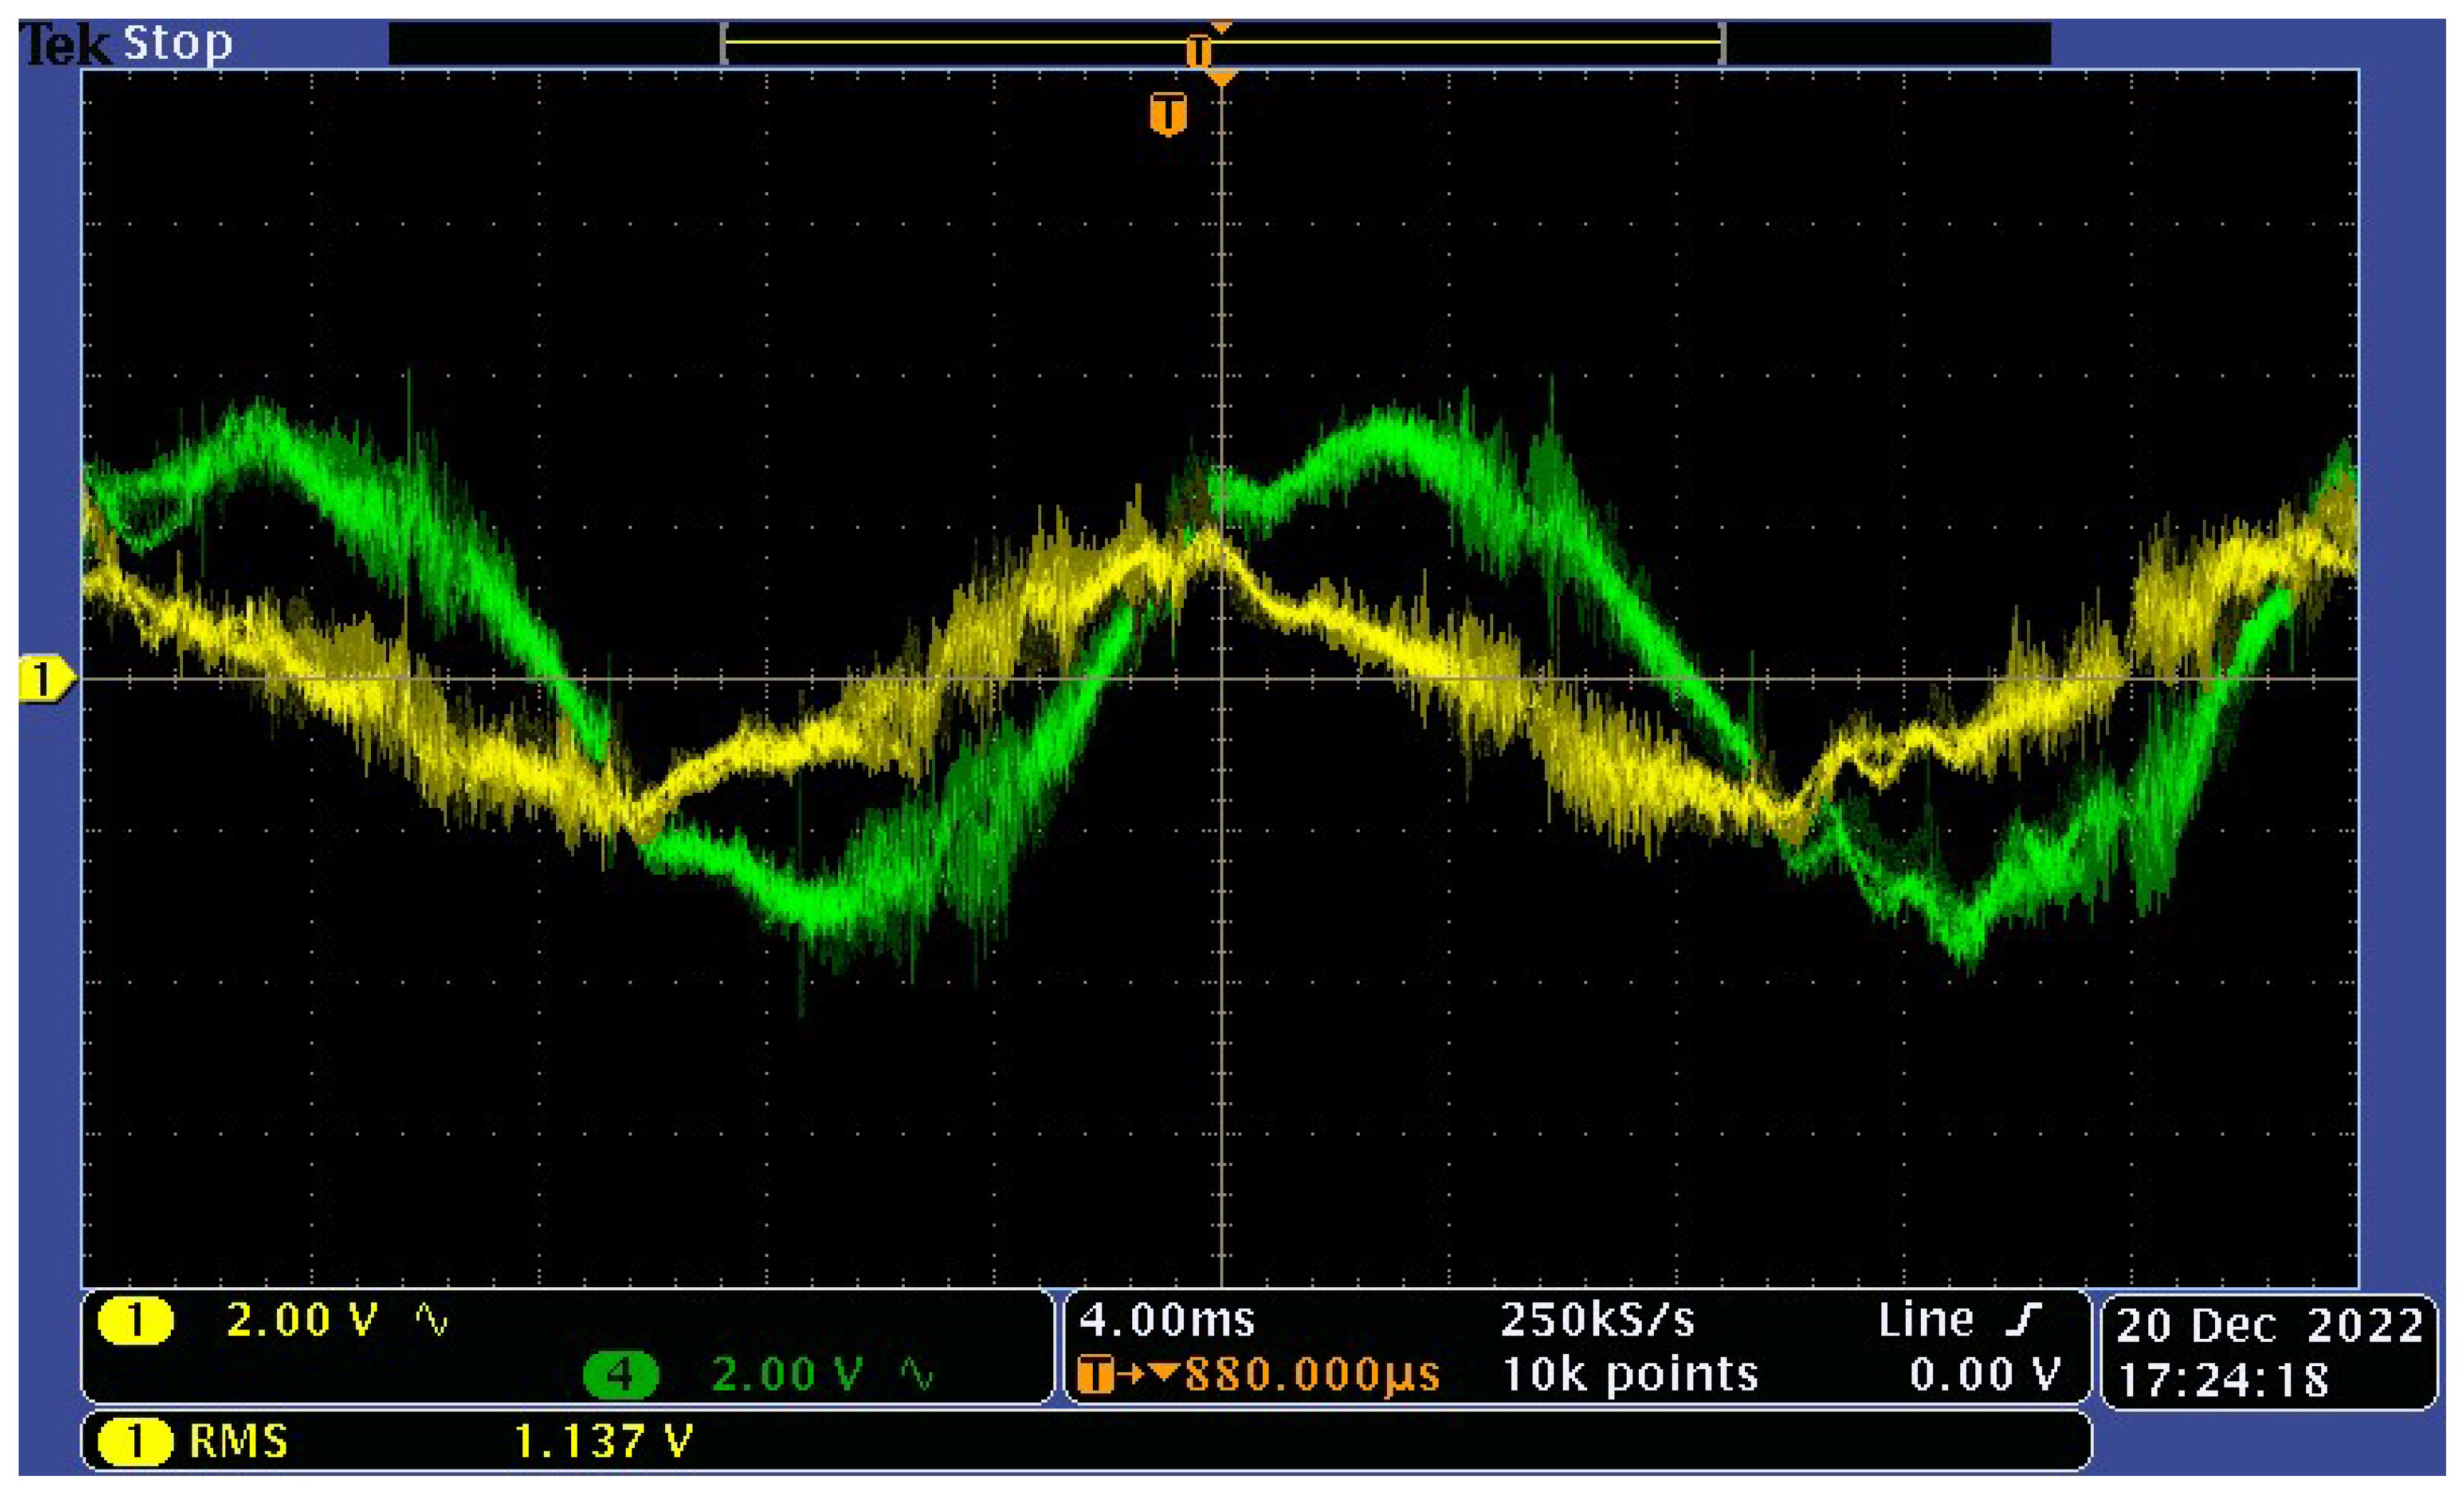The image size is (2464, 1491).
Task: Click the Stop acquisition status label
Action: (178, 43)
